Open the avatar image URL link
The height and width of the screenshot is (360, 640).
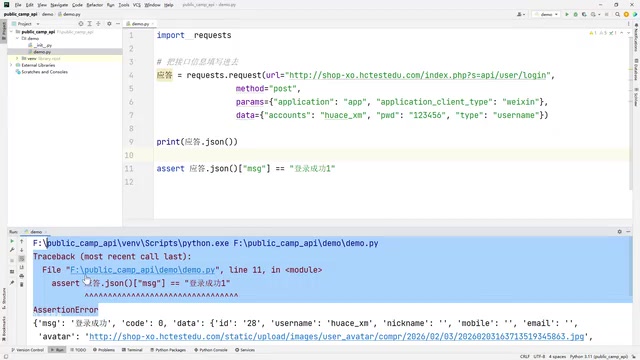pos(337,336)
